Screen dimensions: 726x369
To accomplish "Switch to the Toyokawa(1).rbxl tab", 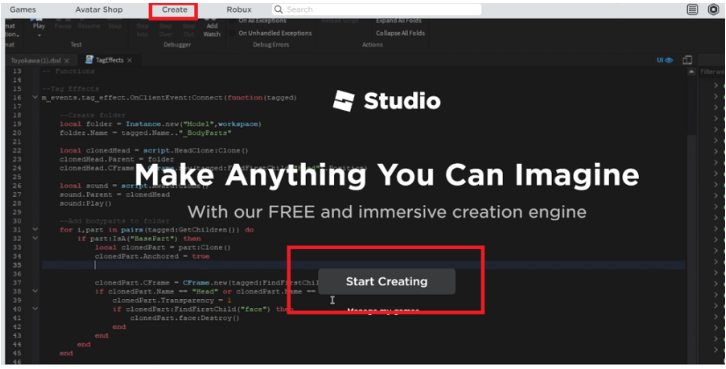I will tap(36, 61).
